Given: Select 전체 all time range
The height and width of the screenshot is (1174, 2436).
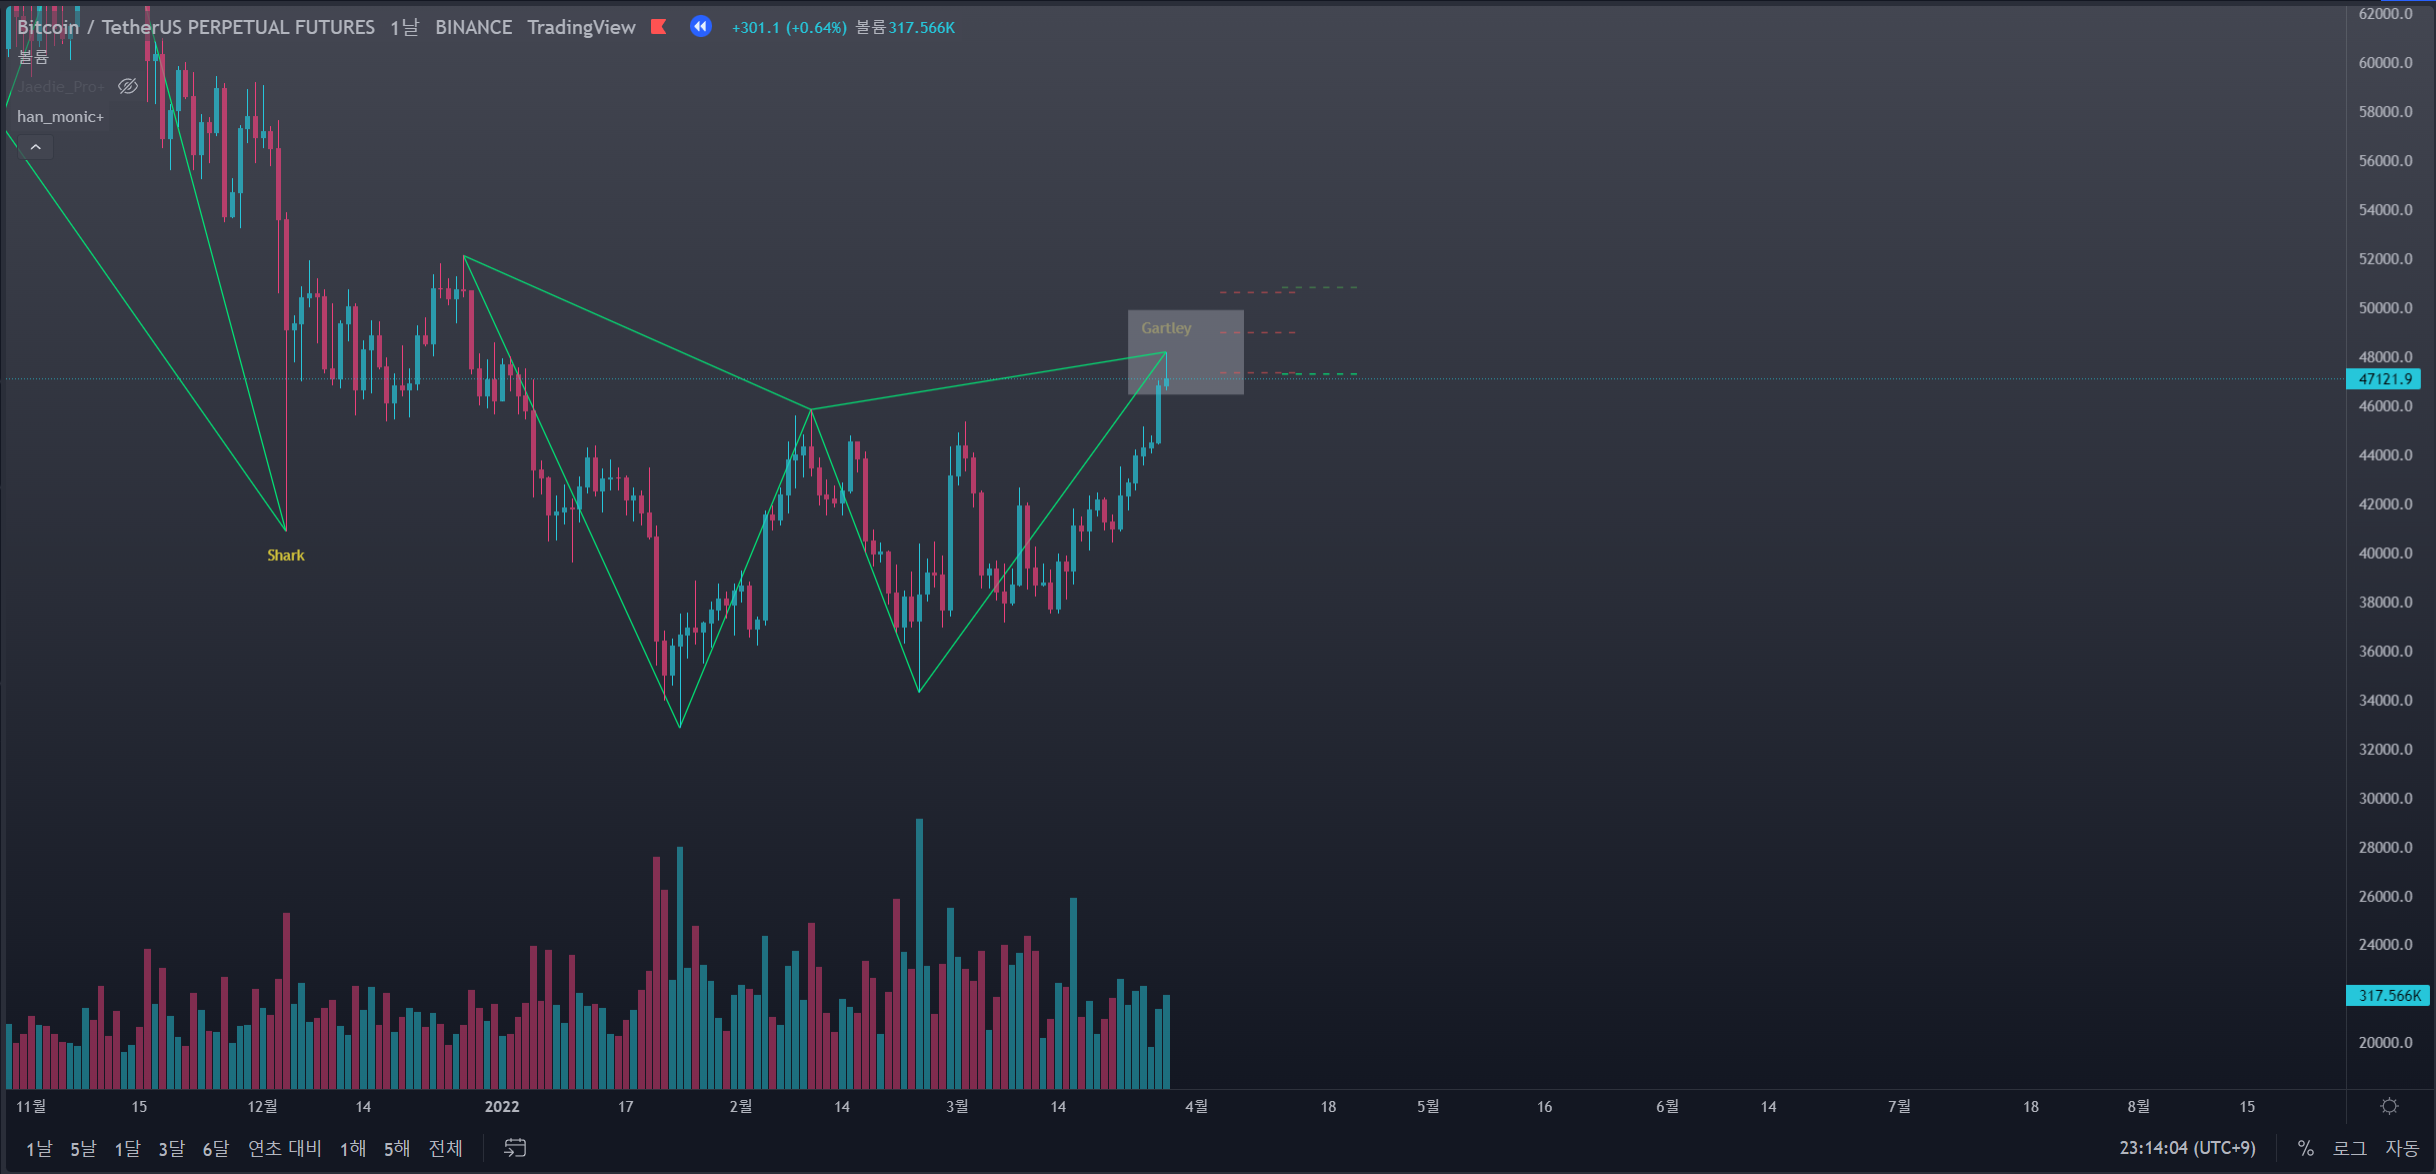Looking at the screenshot, I should 445,1148.
